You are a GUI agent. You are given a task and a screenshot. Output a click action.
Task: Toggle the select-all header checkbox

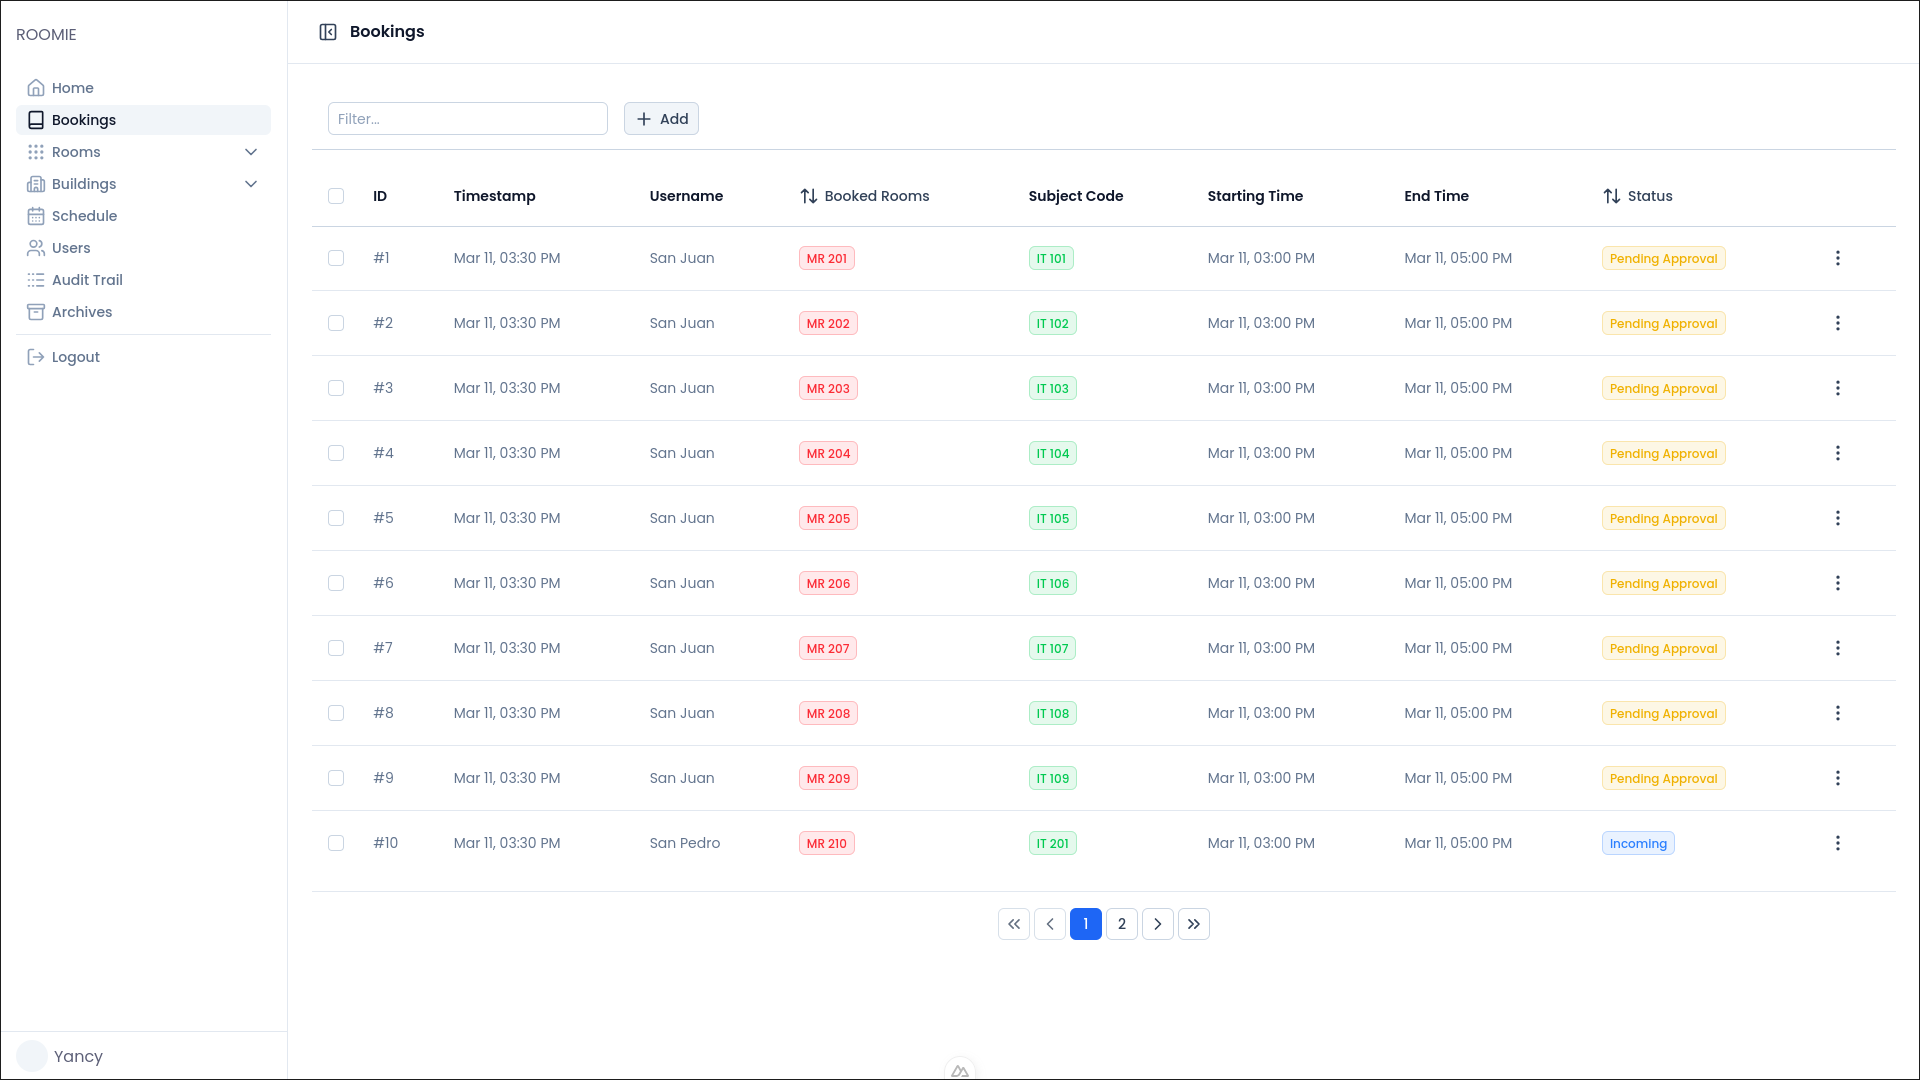[336, 196]
